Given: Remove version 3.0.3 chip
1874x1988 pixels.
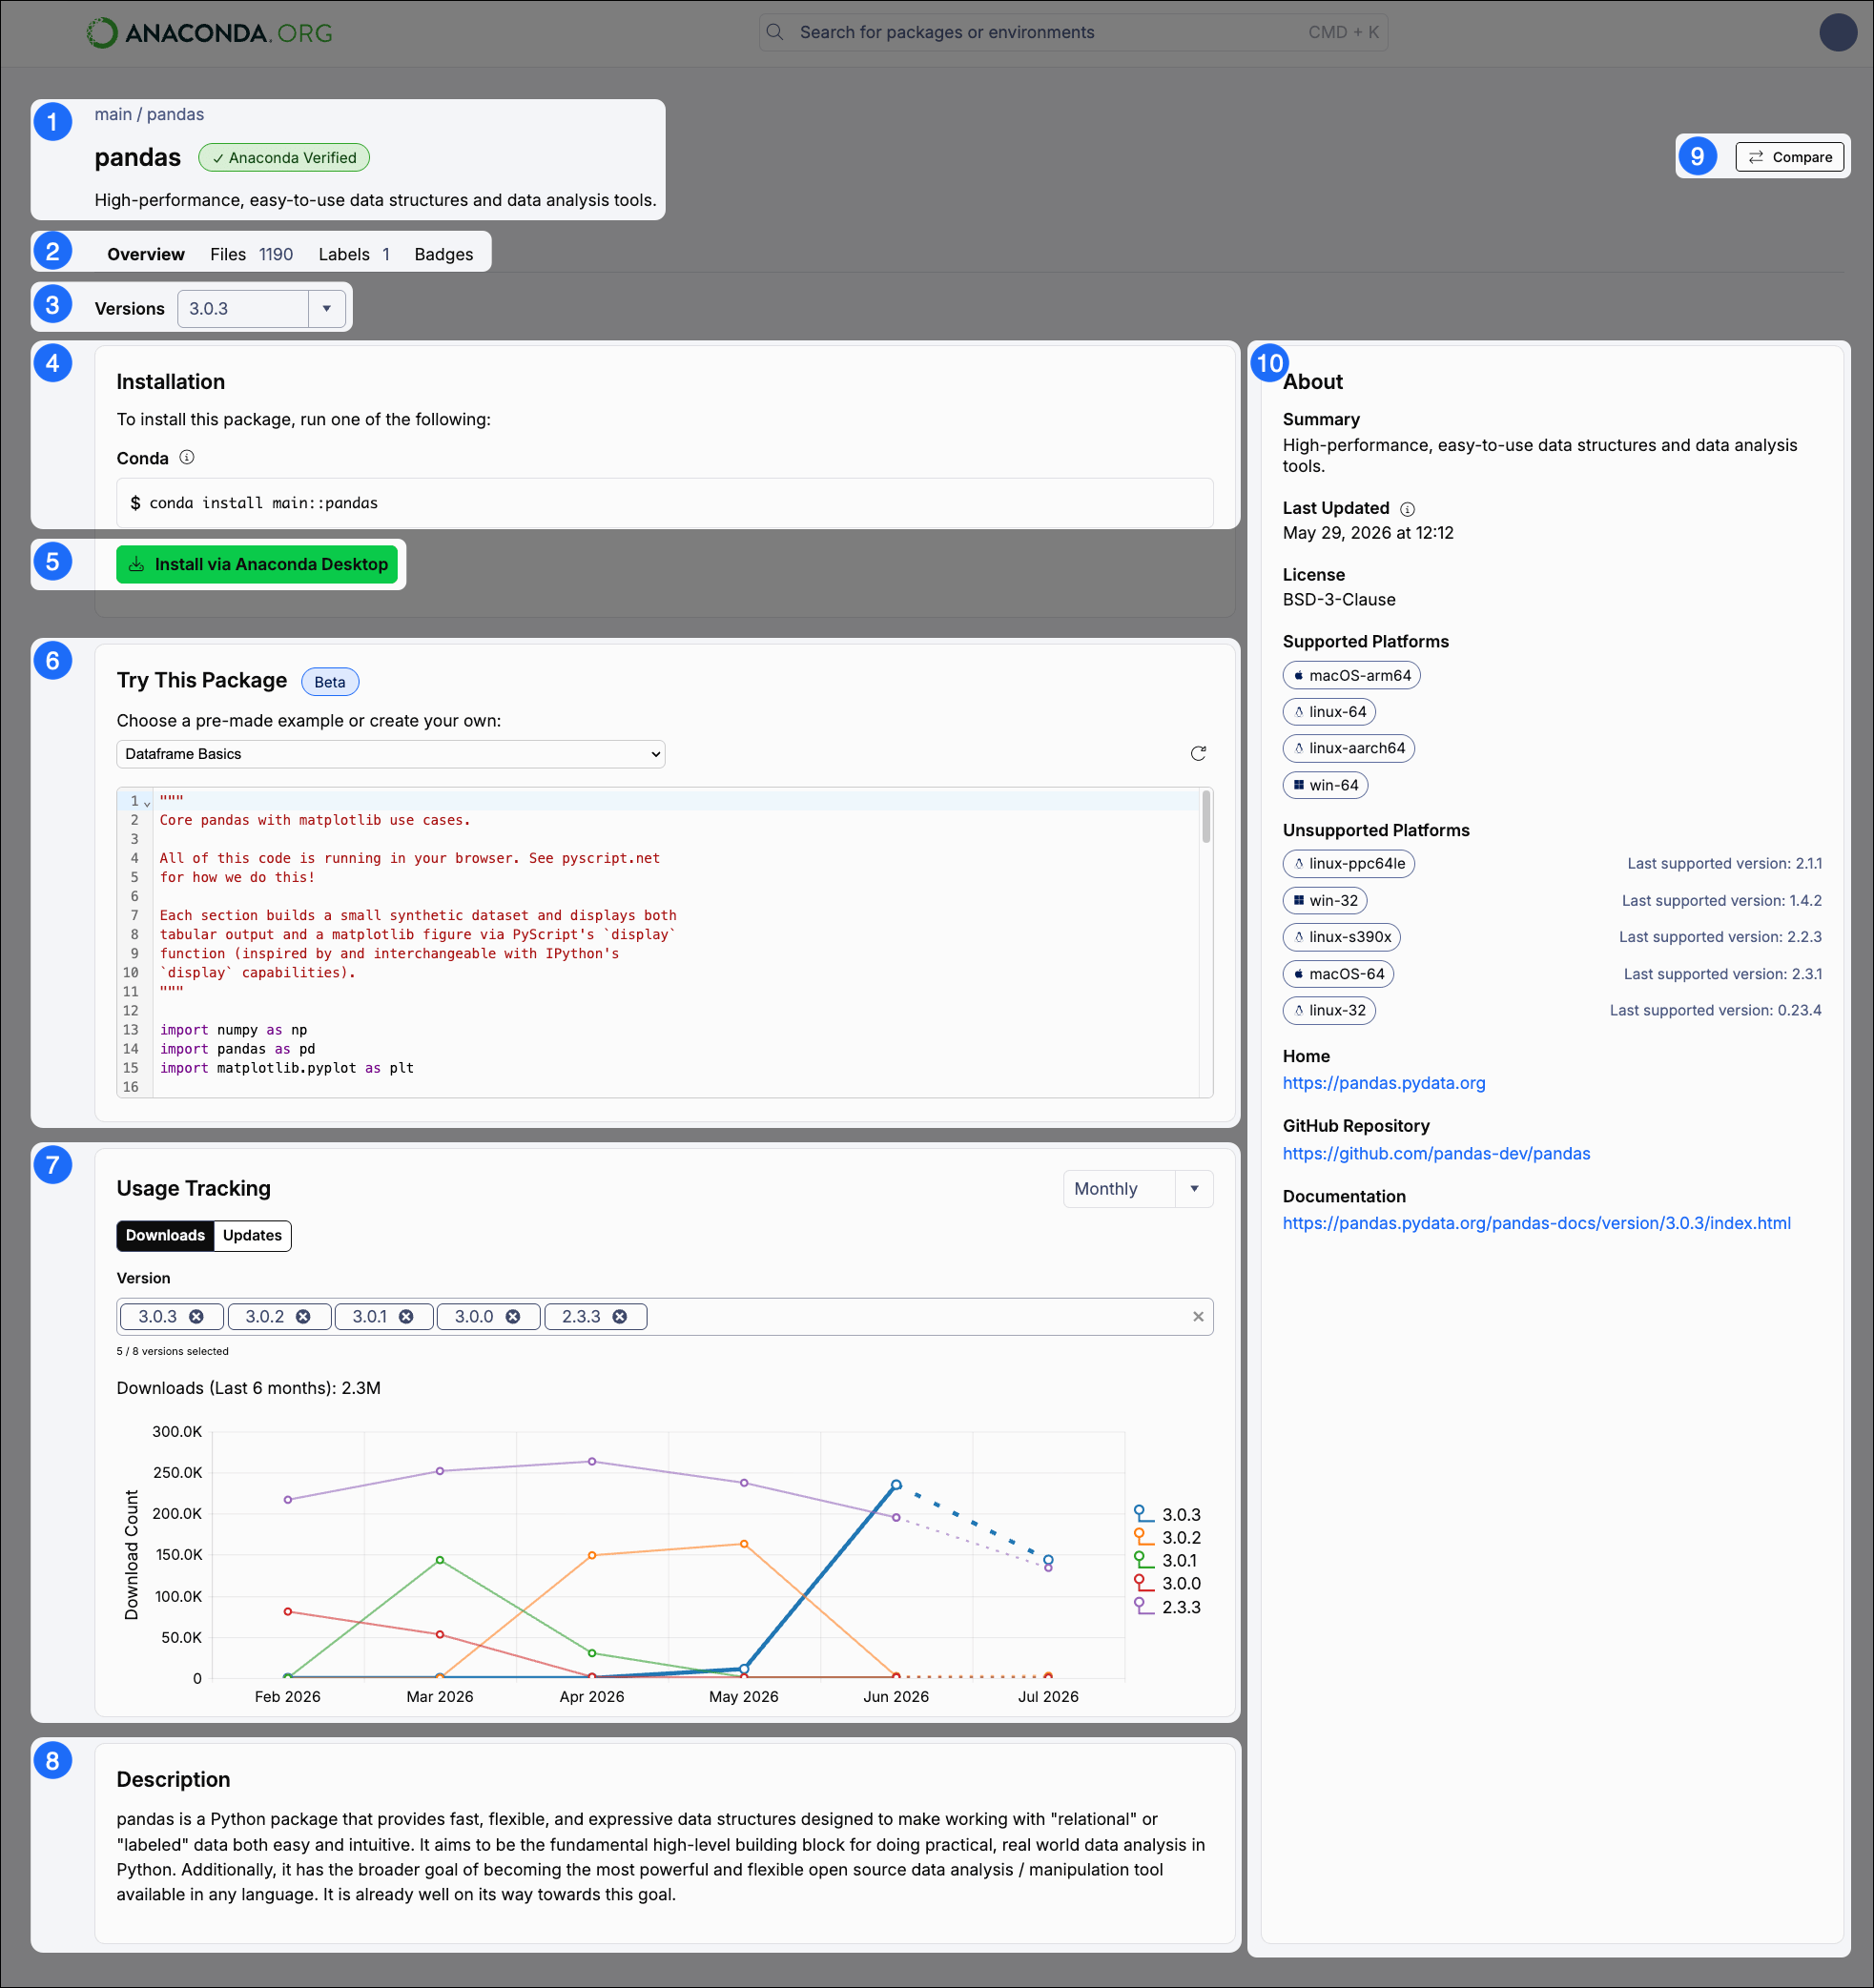Looking at the screenshot, I should (x=197, y=1317).
